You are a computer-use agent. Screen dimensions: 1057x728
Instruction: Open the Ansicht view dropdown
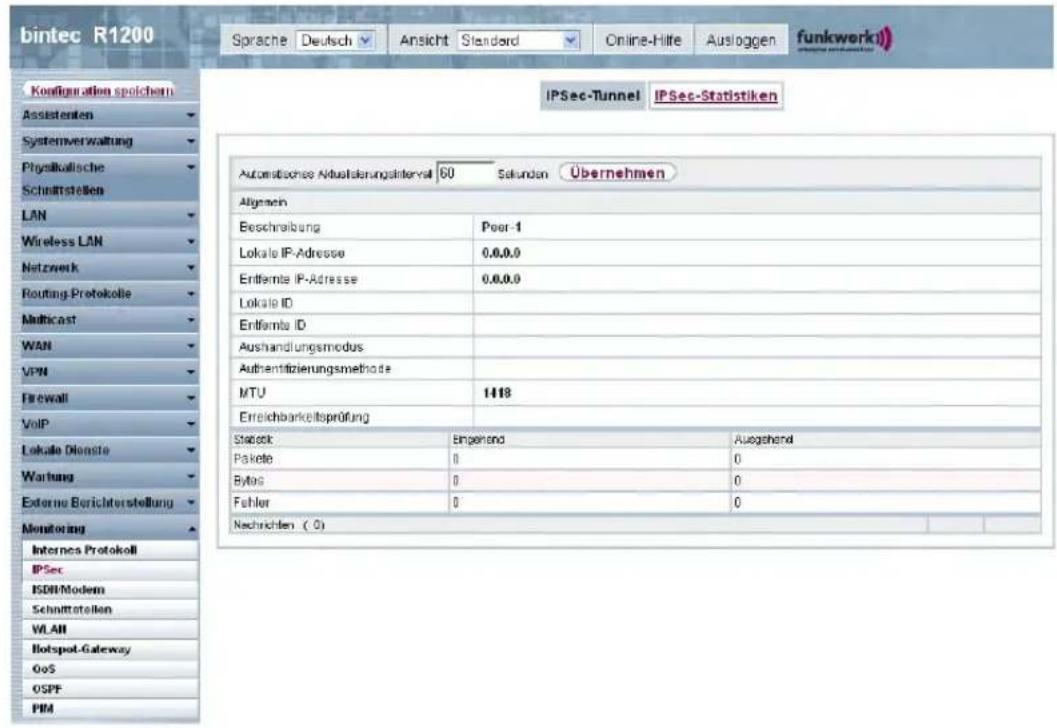click(x=518, y=40)
